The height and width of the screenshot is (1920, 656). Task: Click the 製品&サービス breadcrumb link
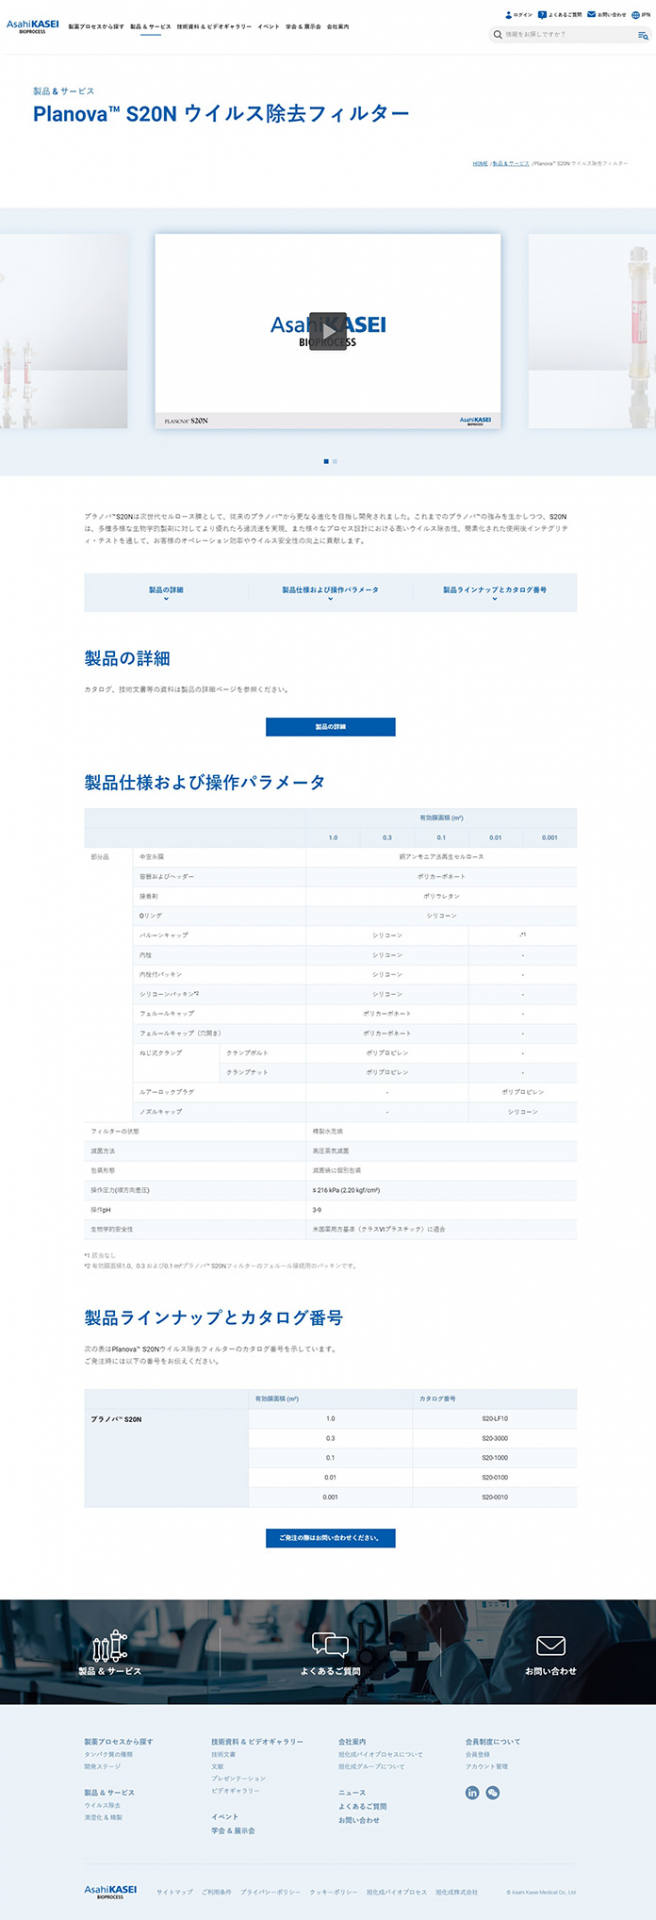511,163
